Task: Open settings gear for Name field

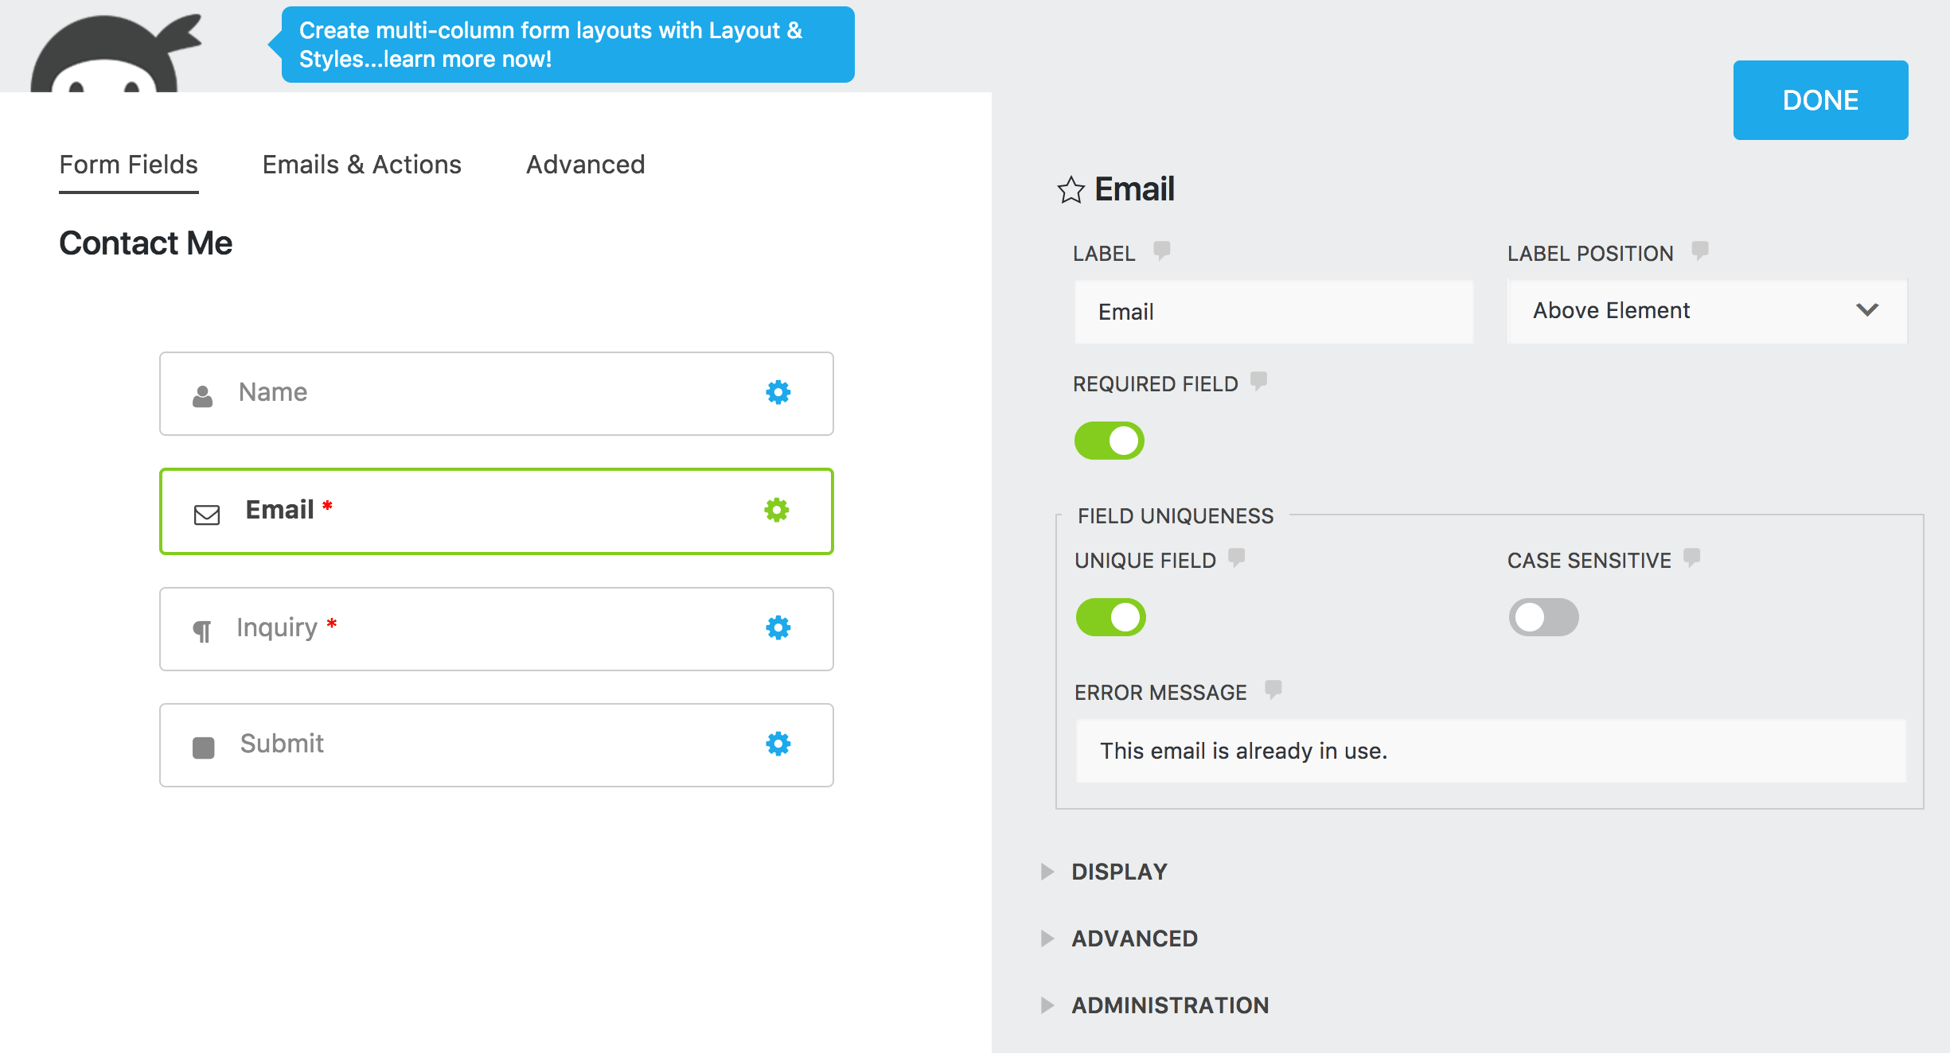Action: [x=778, y=392]
